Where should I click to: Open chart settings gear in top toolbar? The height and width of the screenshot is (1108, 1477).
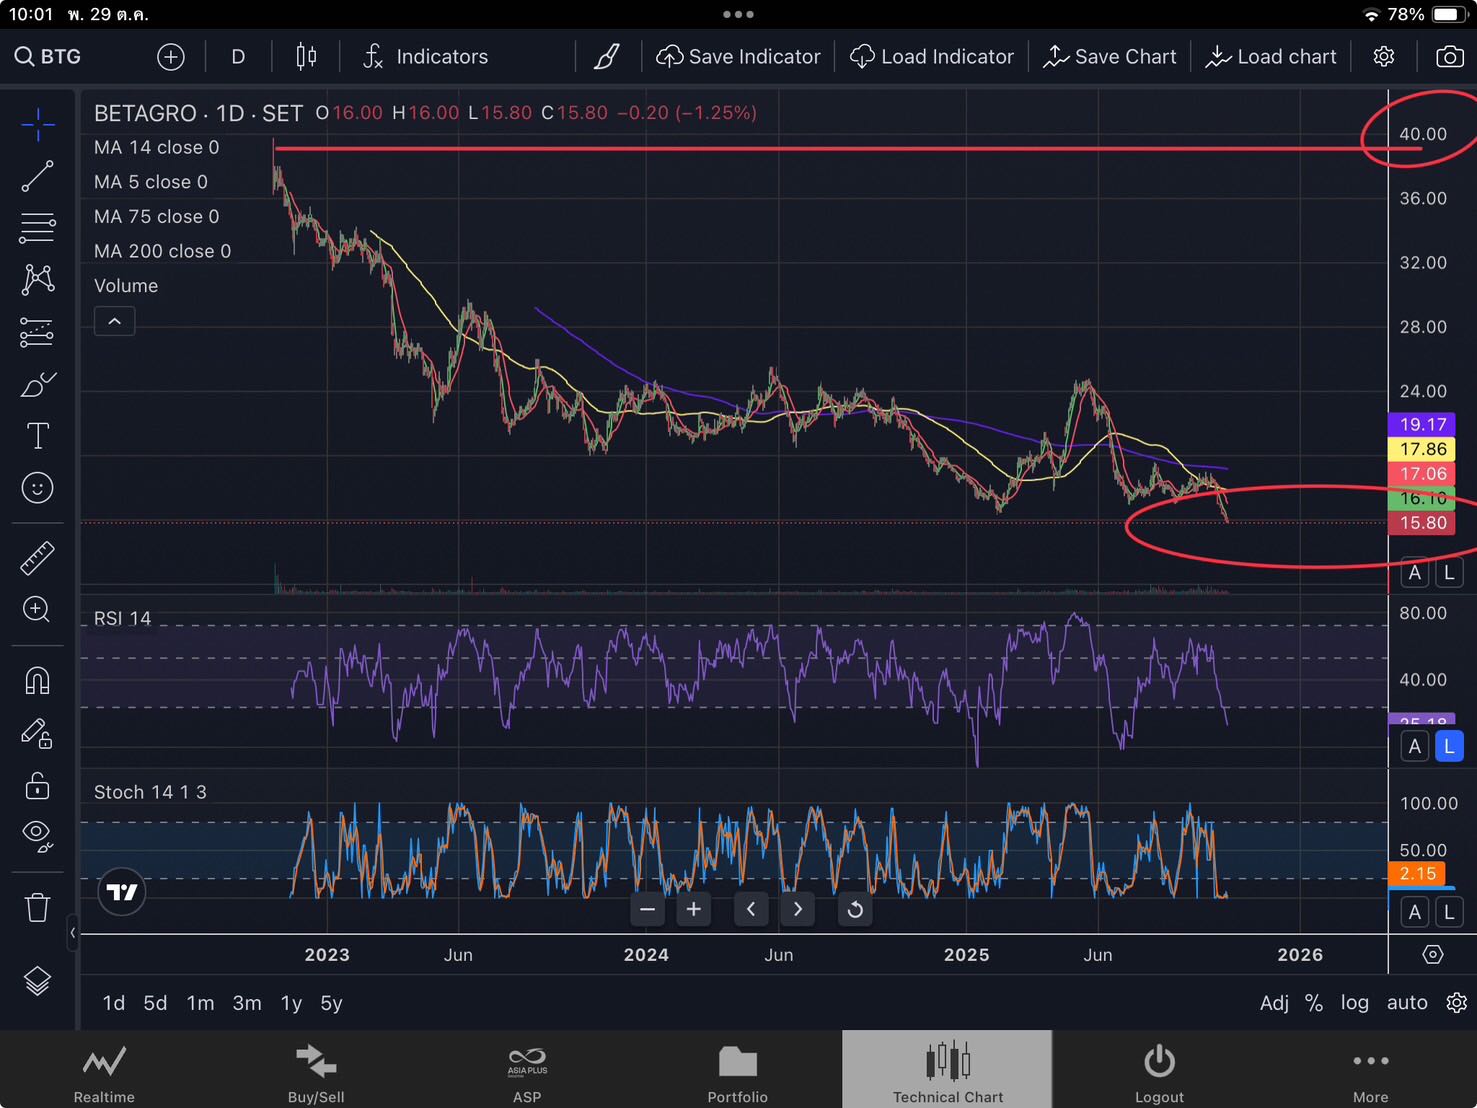1384,57
